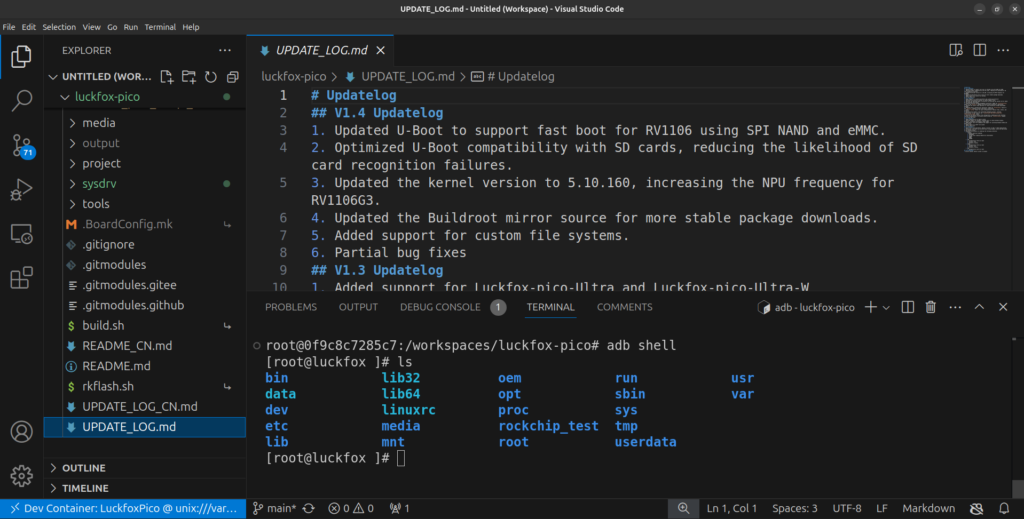Open the Explorer view in activity bar
Viewport: 1024px width, 519px height.
tap(21, 57)
